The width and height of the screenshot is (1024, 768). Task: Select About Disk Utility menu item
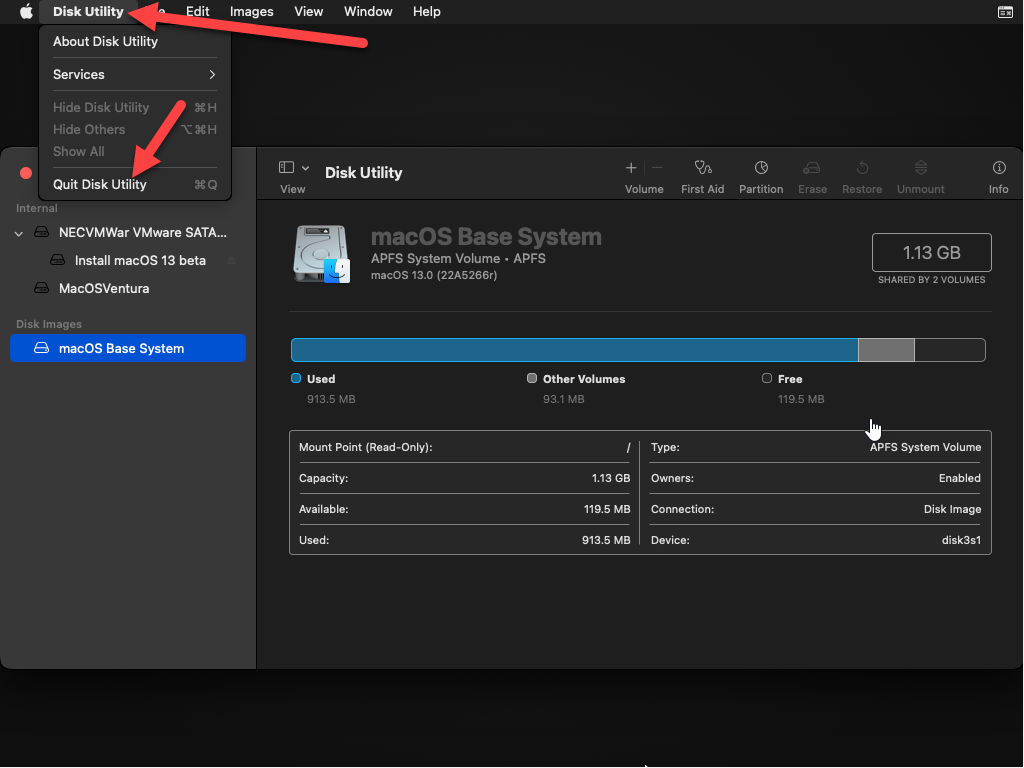105,42
